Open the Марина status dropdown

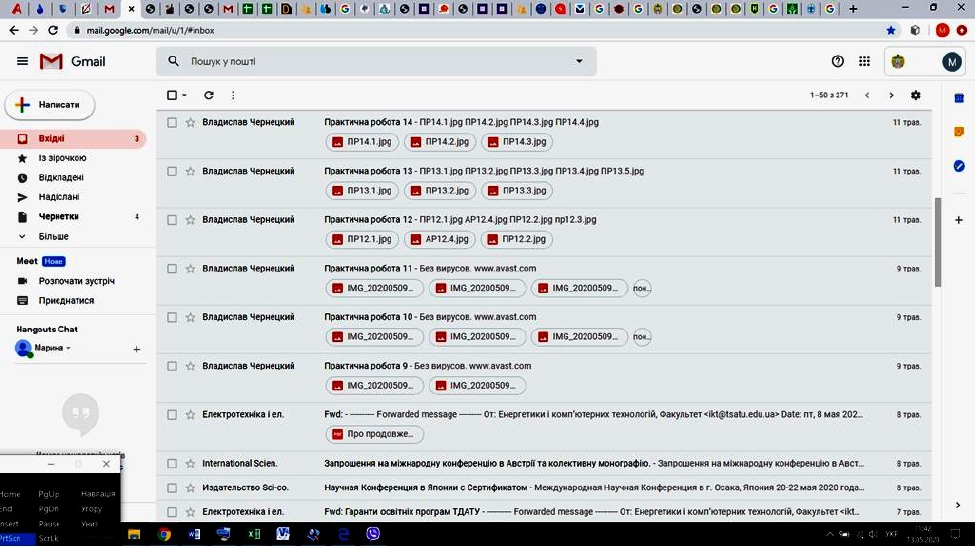[x=68, y=348]
